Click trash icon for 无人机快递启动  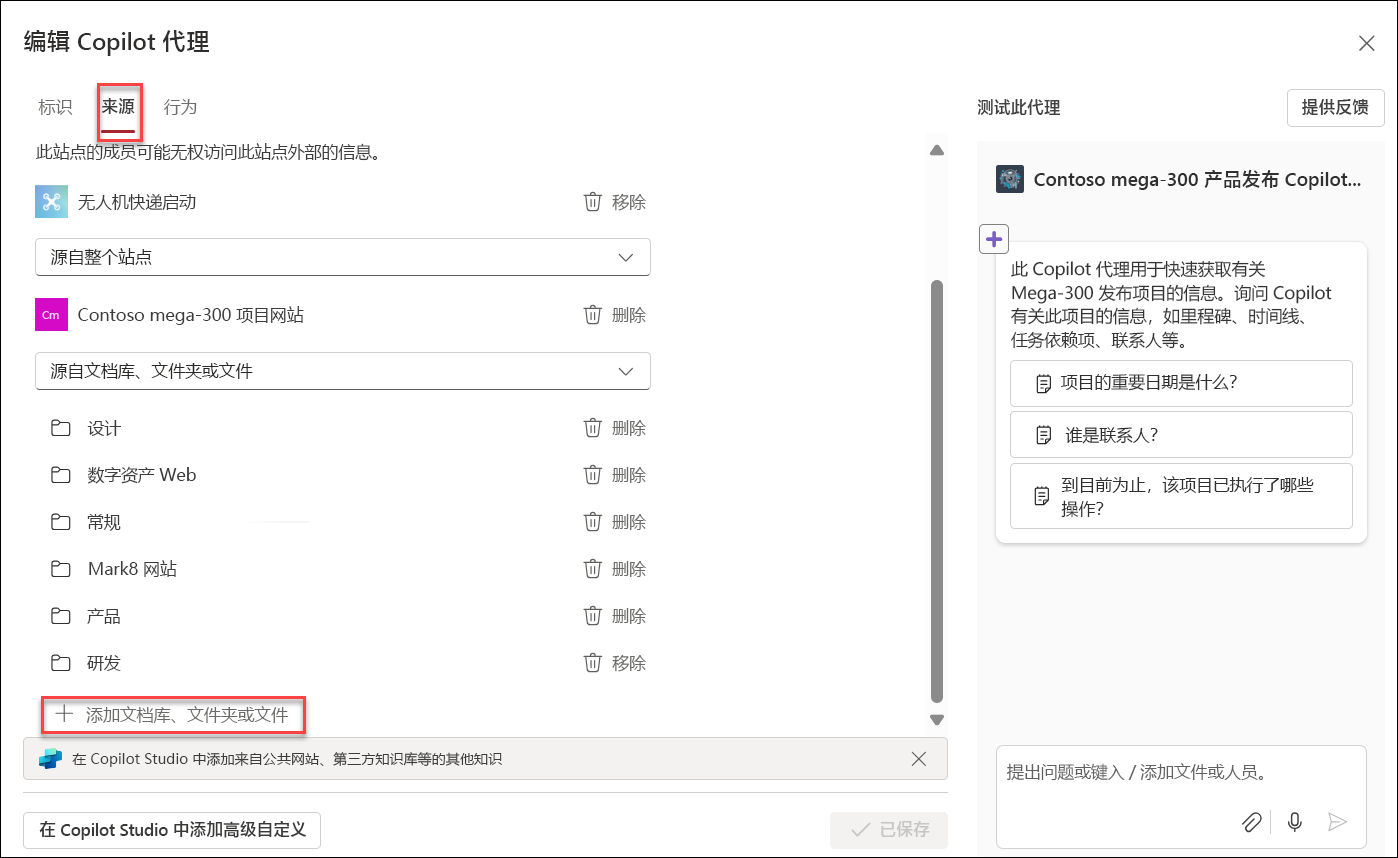593,202
